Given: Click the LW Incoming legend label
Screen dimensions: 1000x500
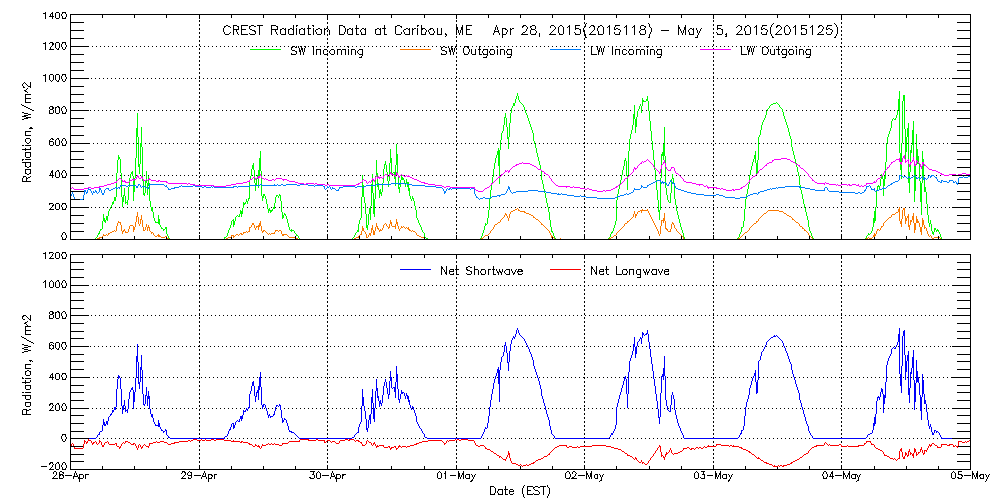Looking at the screenshot, I should [626, 51].
